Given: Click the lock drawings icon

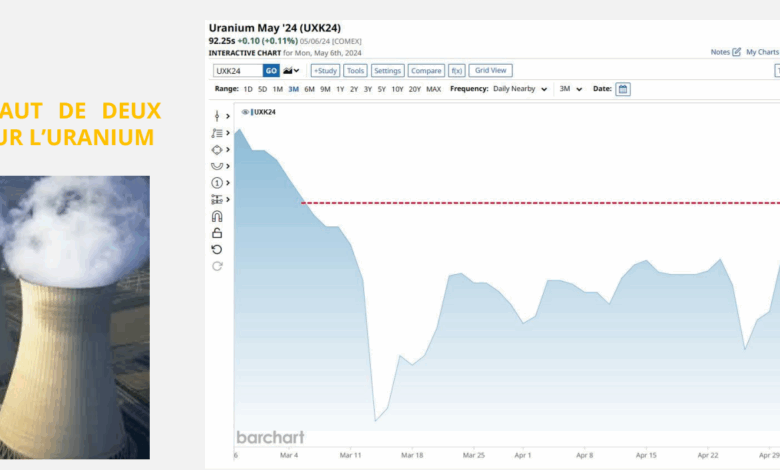Looking at the screenshot, I should coord(217,233).
